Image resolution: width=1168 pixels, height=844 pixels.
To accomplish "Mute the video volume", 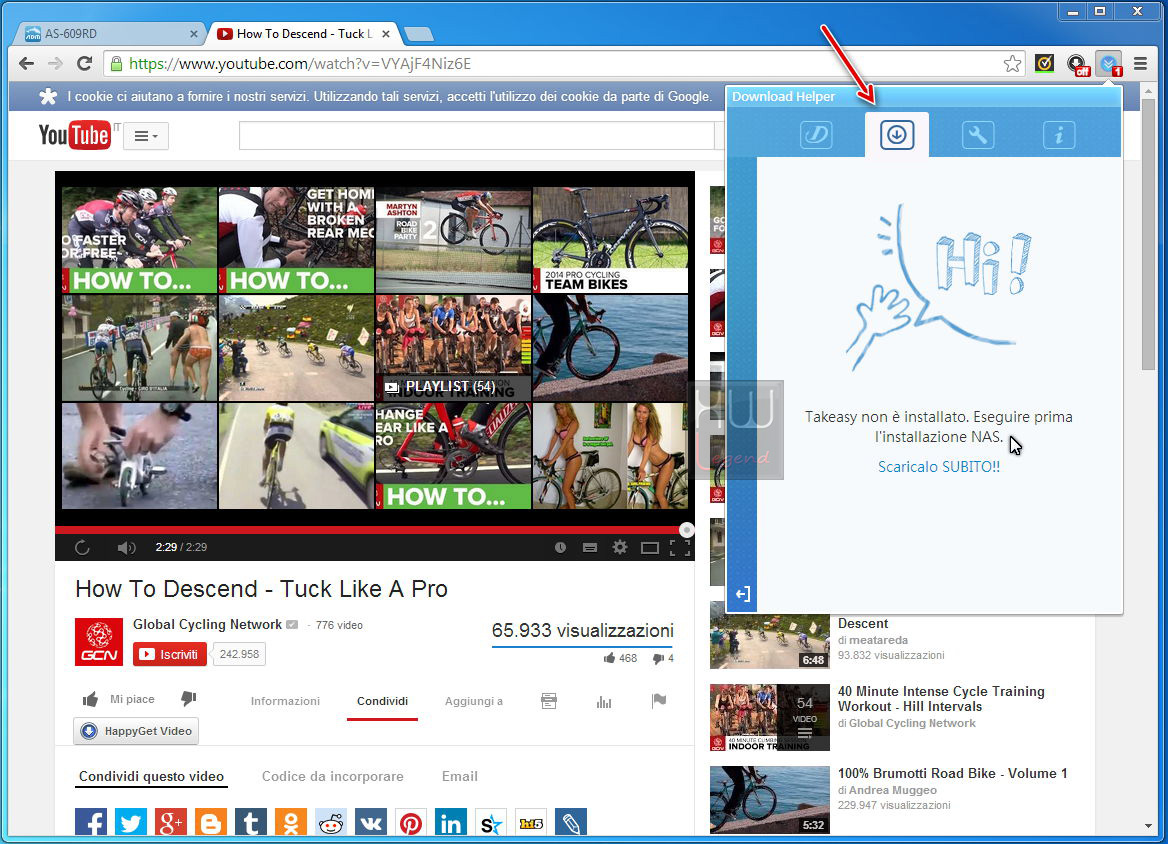I will pyautogui.click(x=126, y=548).
